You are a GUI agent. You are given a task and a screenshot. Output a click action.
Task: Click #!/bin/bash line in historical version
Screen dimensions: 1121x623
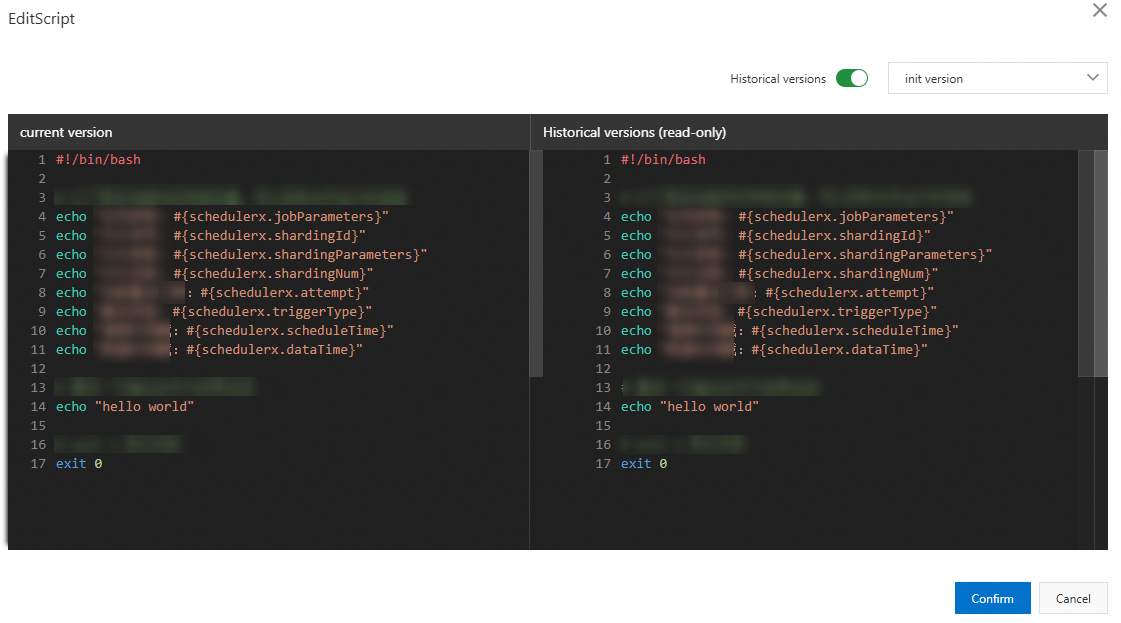[x=663, y=160]
